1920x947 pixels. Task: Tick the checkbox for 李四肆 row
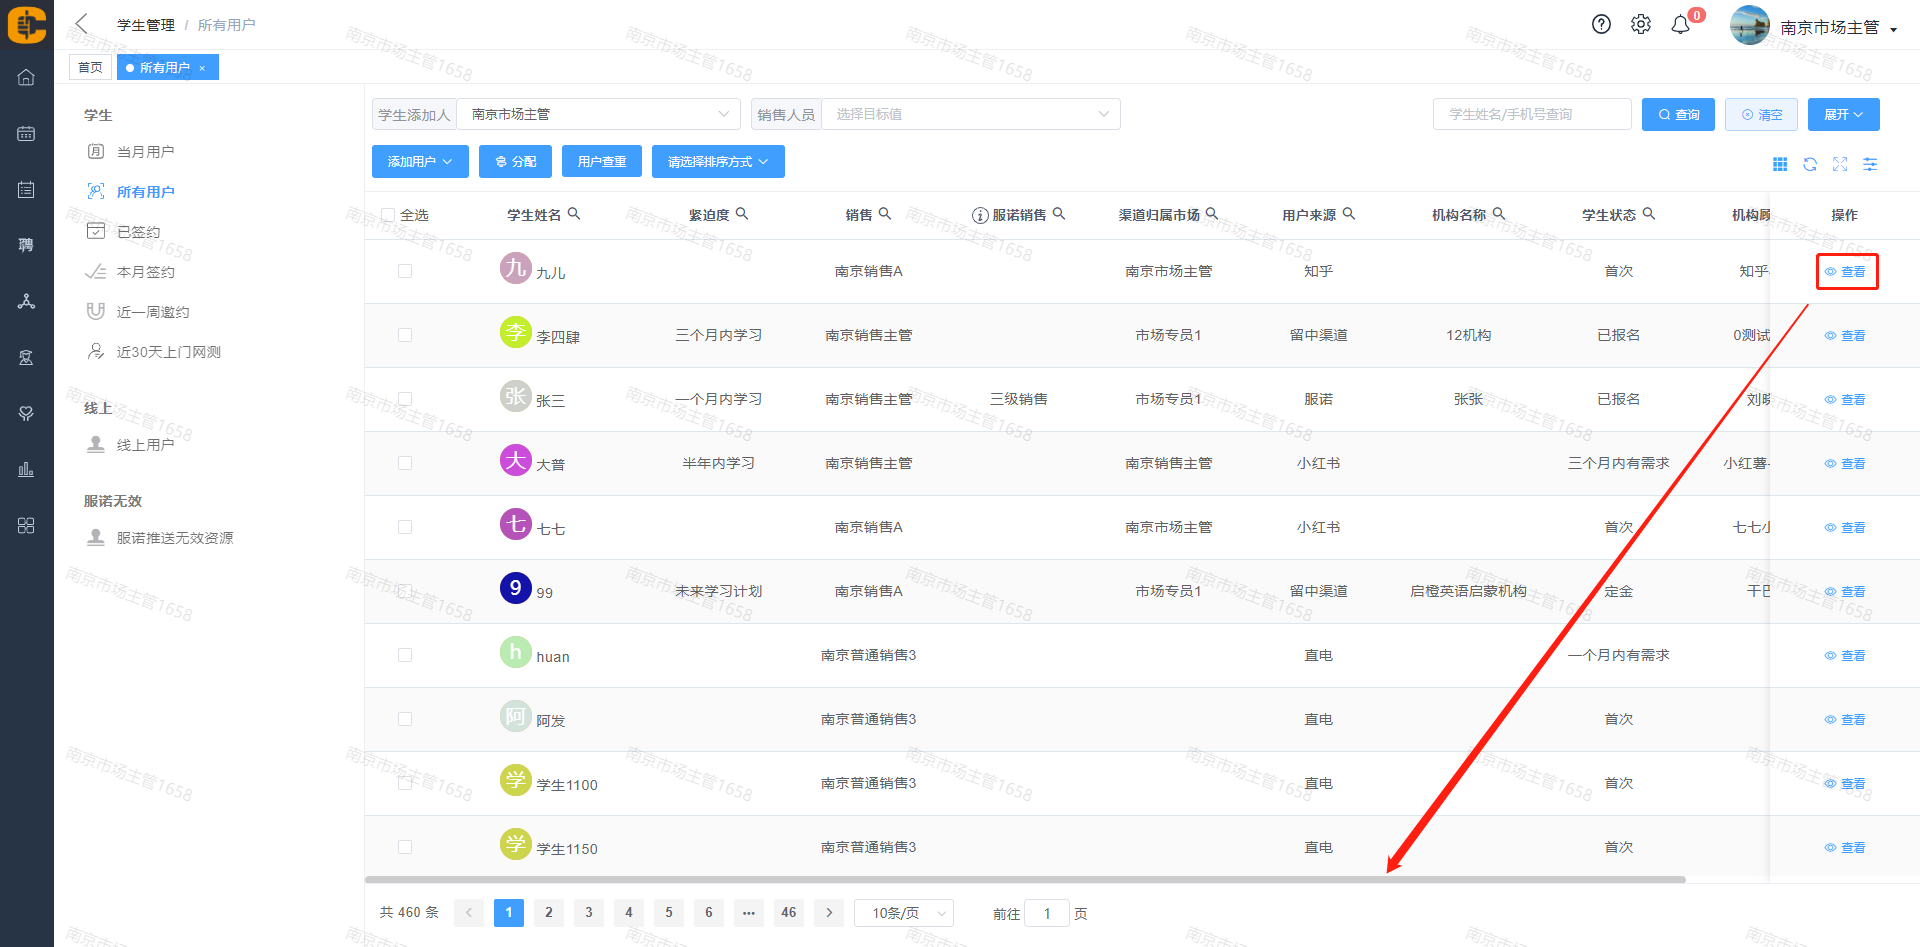[x=405, y=335]
